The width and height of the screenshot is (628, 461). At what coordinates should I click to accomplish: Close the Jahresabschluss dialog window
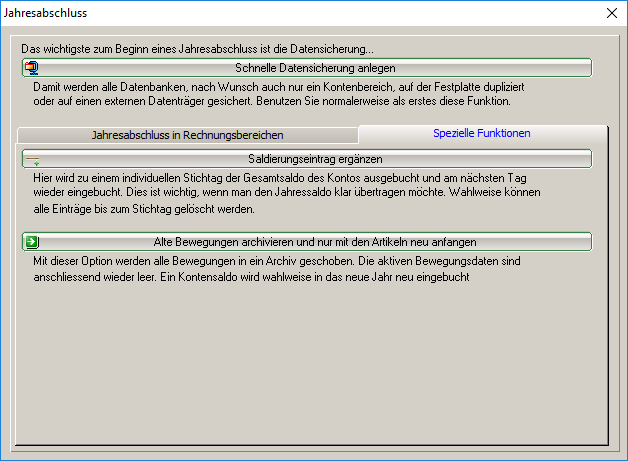click(x=612, y=13)
